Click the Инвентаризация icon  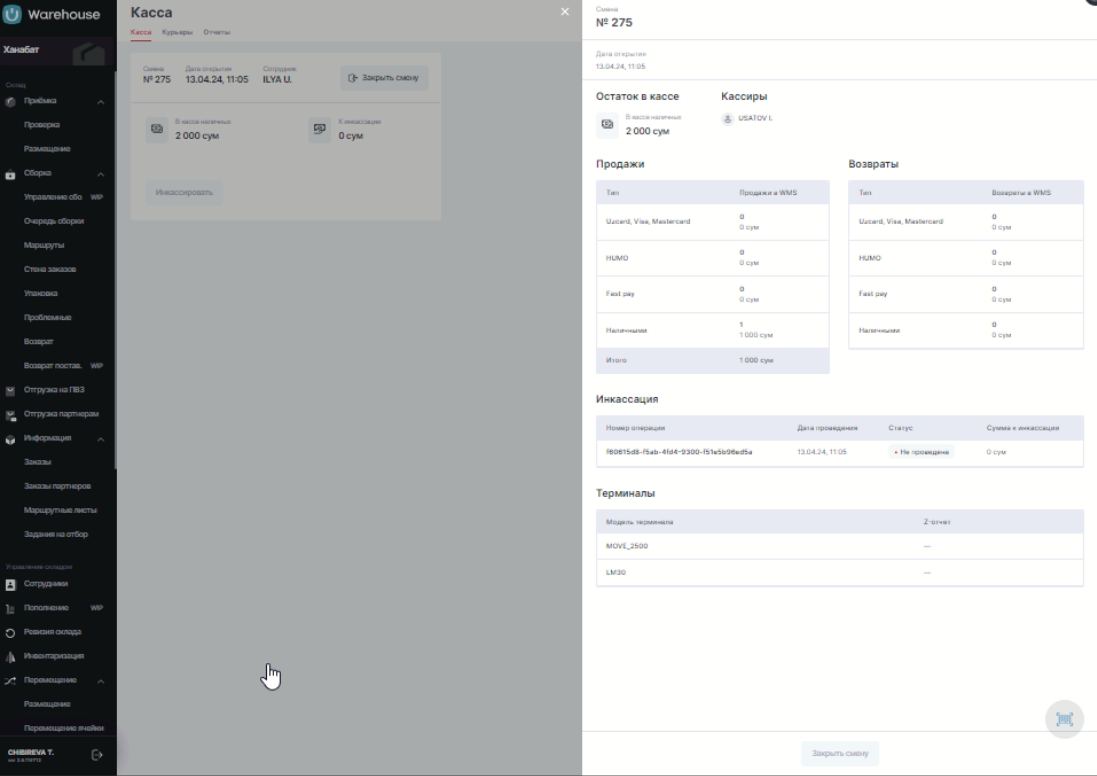[x=10, y=657]
